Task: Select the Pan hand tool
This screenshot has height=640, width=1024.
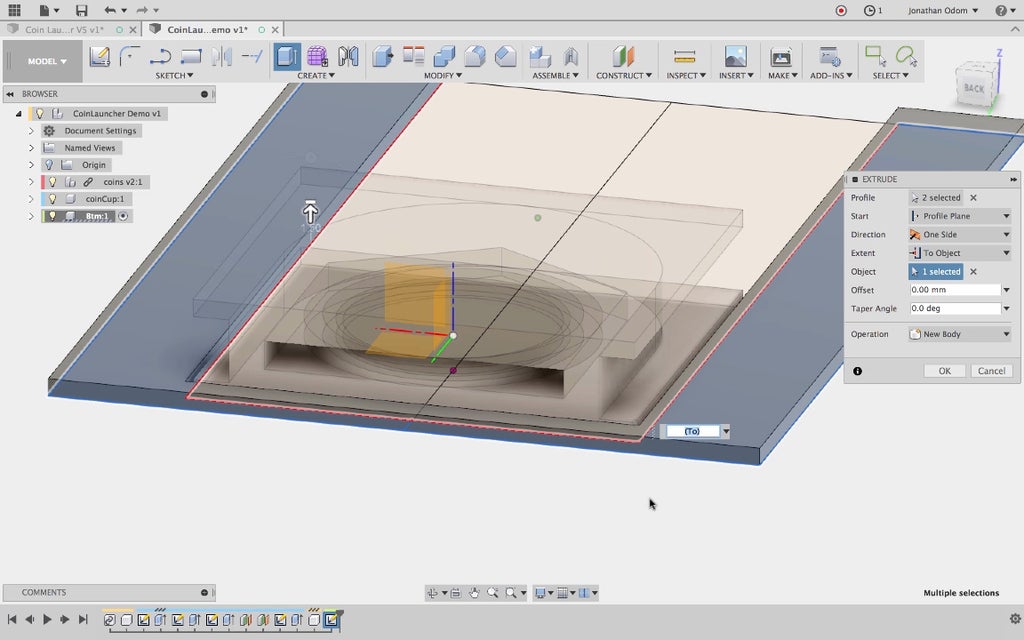Action: tap(474, 593)
